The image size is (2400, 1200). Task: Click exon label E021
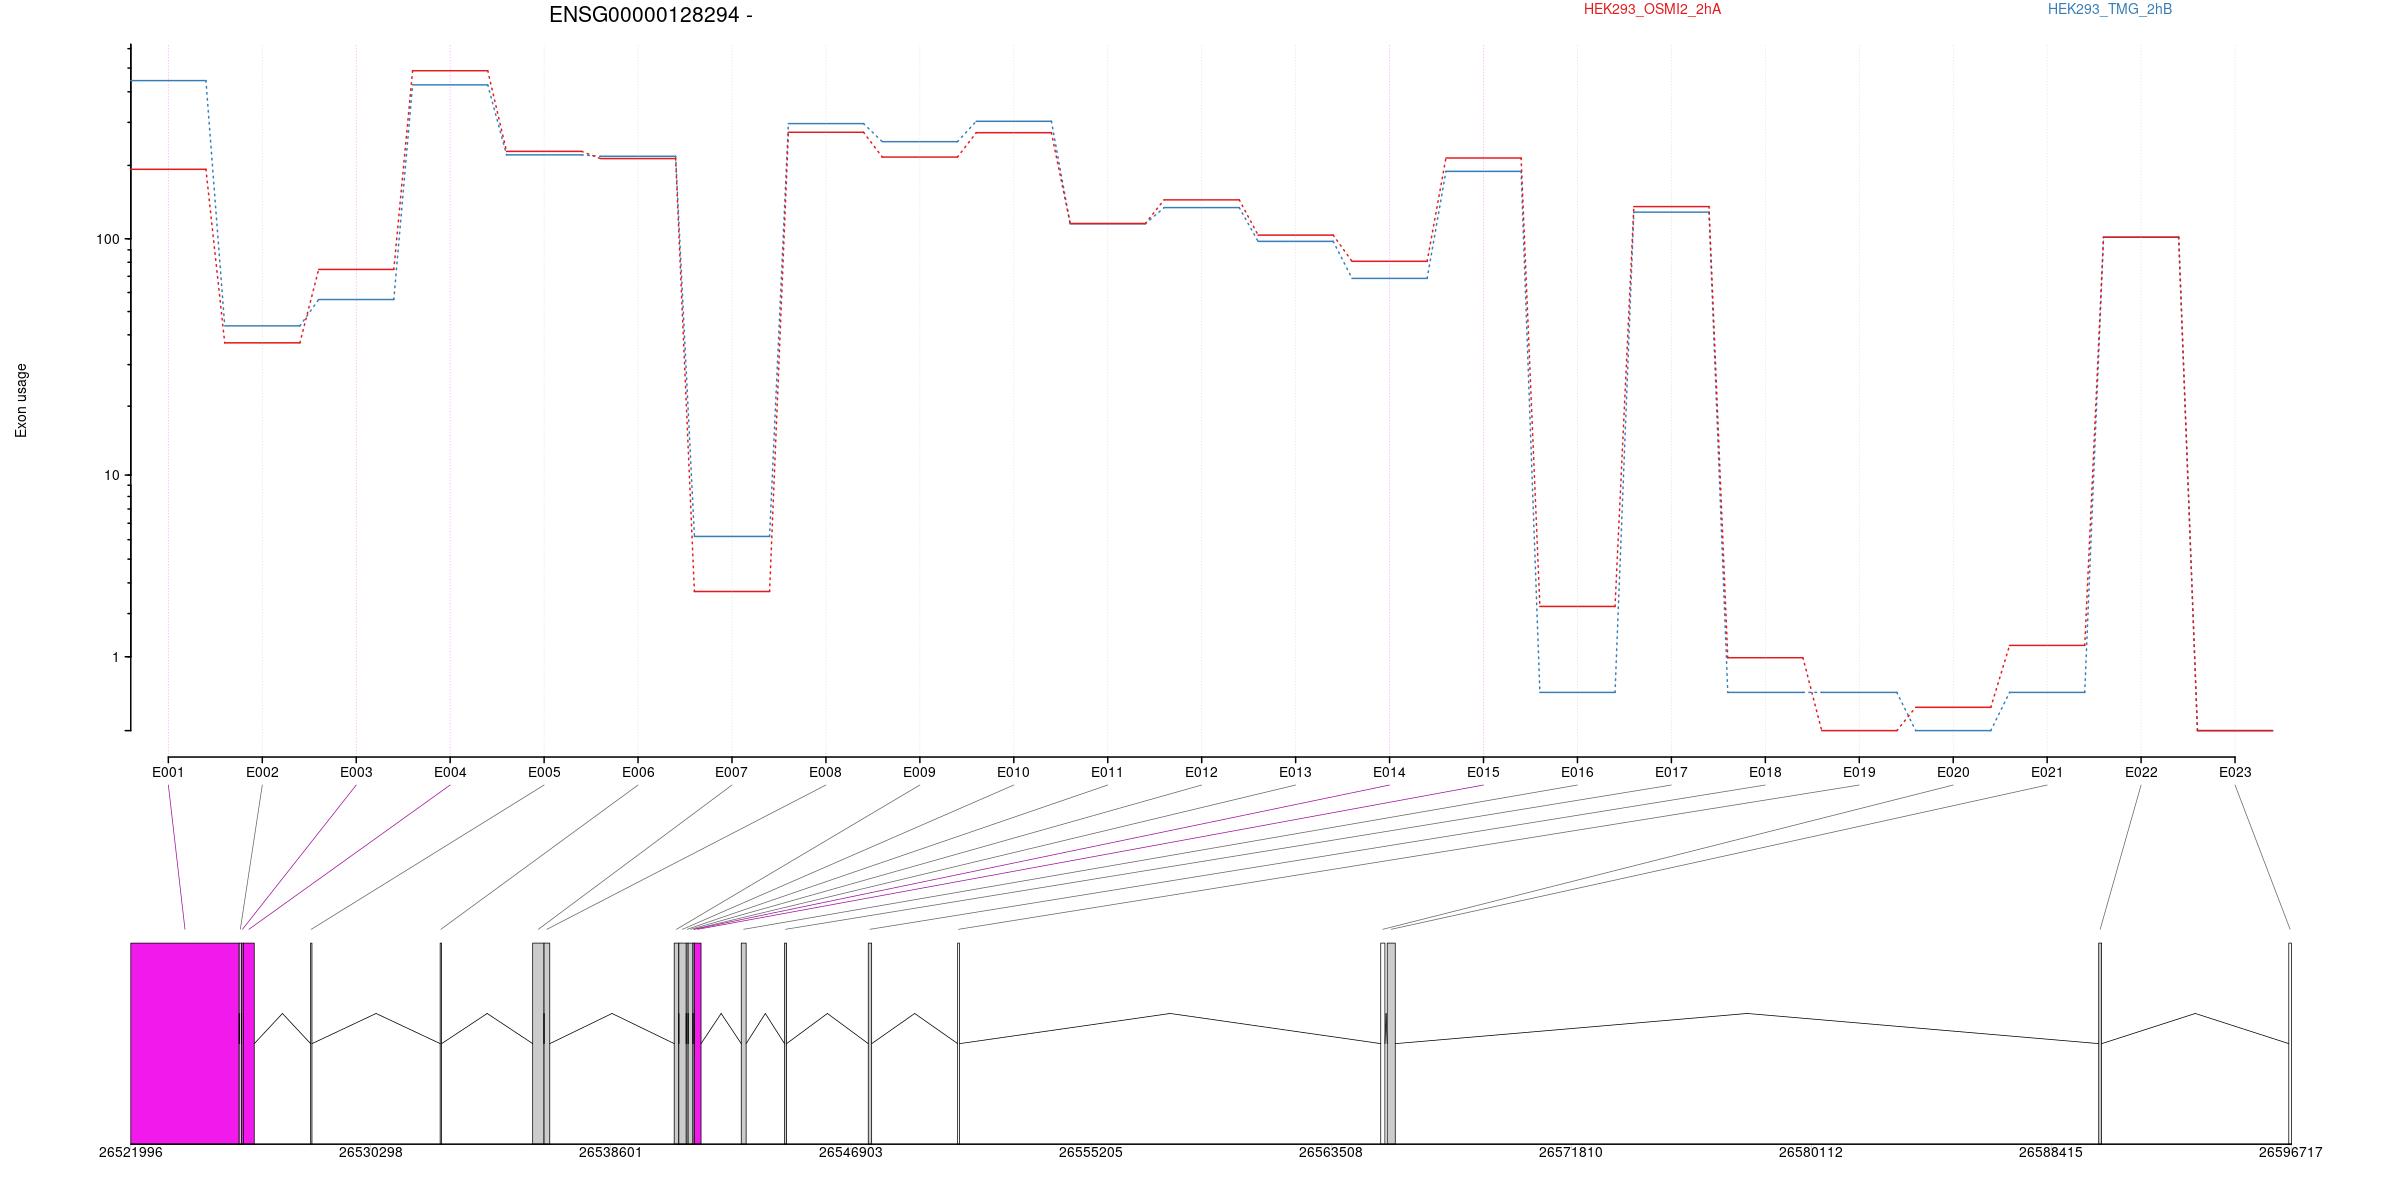pyautogui.click(x=2047, y=772)
